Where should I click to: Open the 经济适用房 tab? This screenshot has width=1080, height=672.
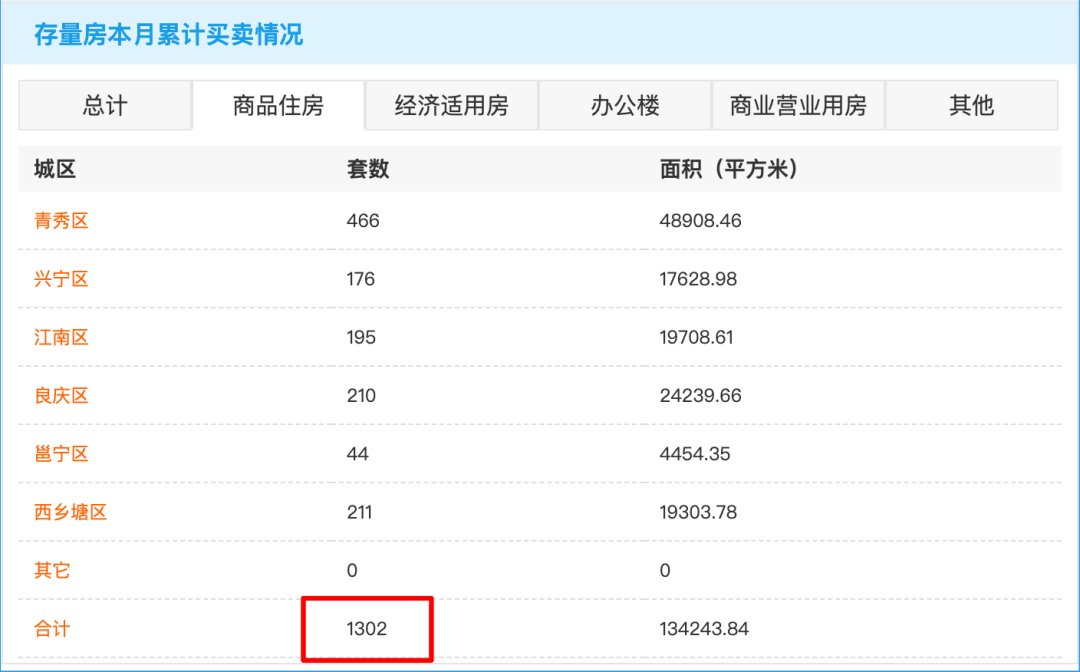click(452, 105)
